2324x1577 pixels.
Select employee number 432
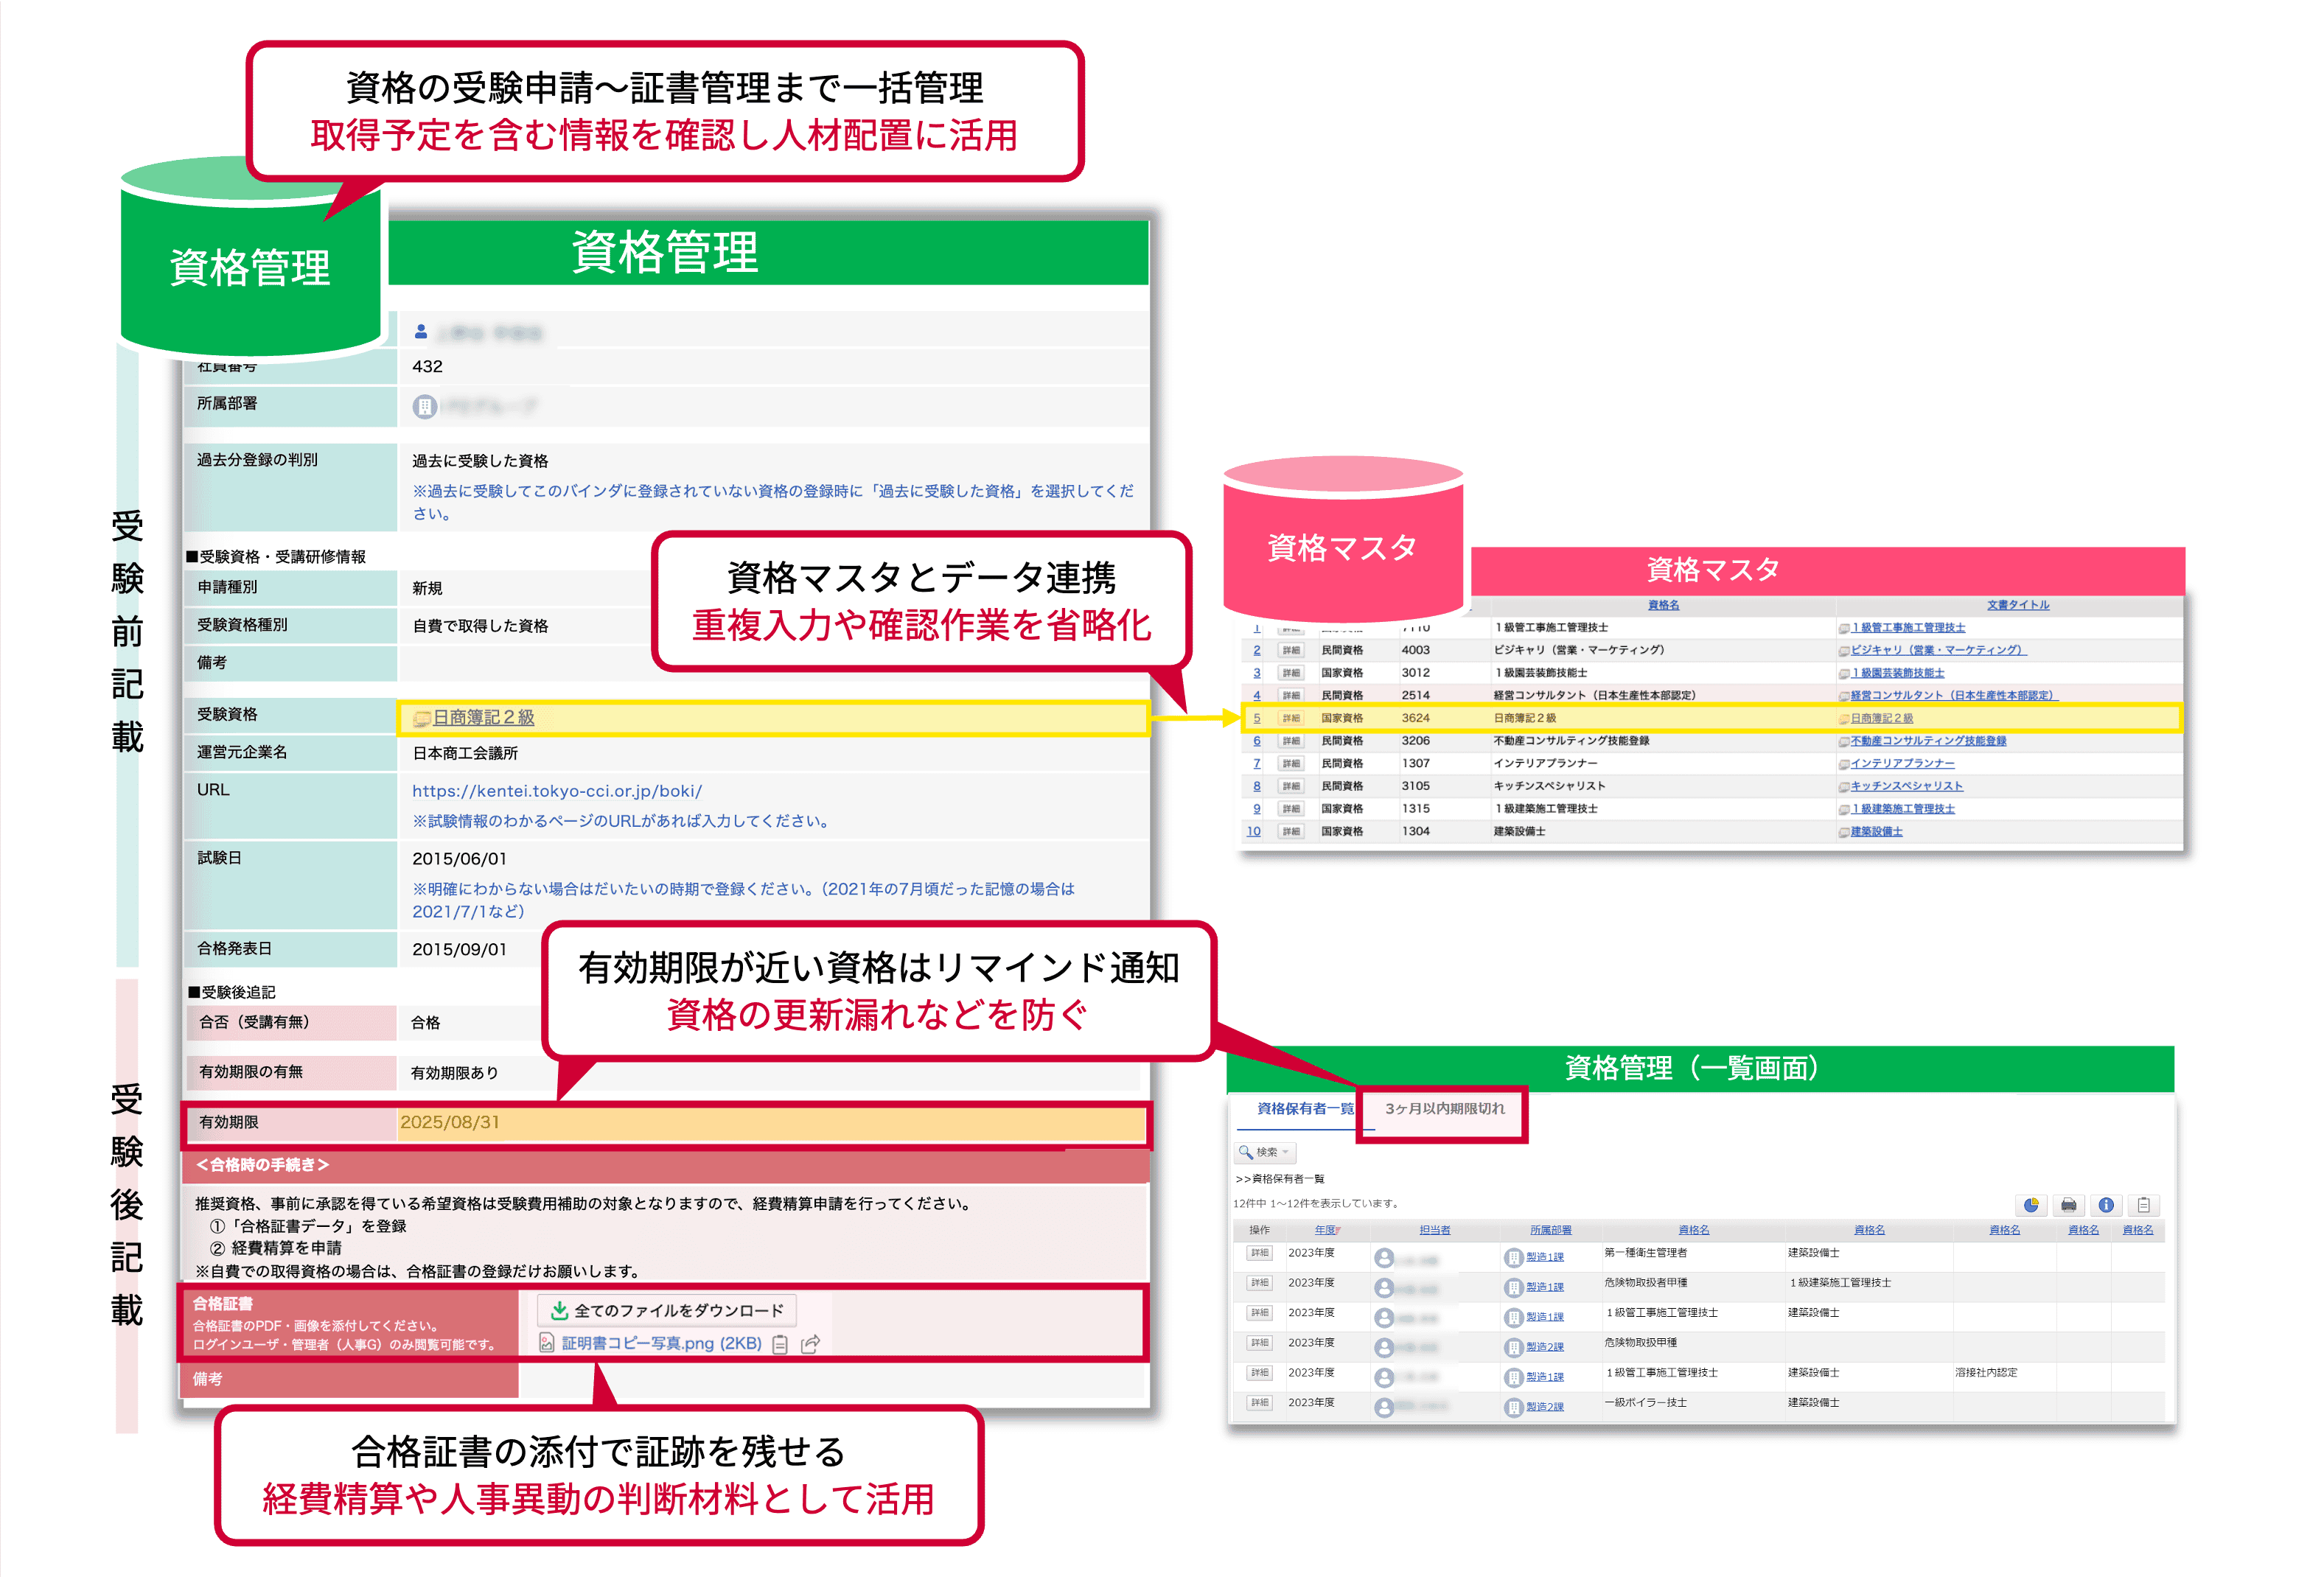[427, 367]
